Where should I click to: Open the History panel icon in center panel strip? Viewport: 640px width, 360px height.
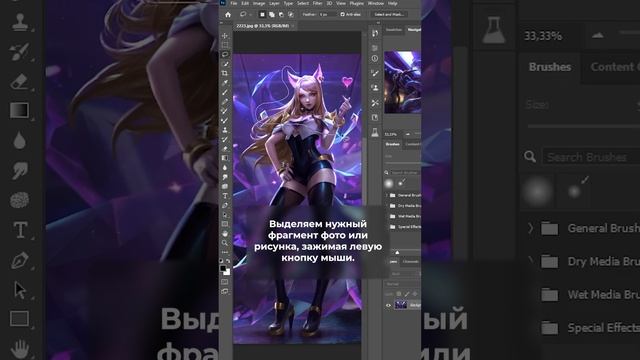[375, 33]
